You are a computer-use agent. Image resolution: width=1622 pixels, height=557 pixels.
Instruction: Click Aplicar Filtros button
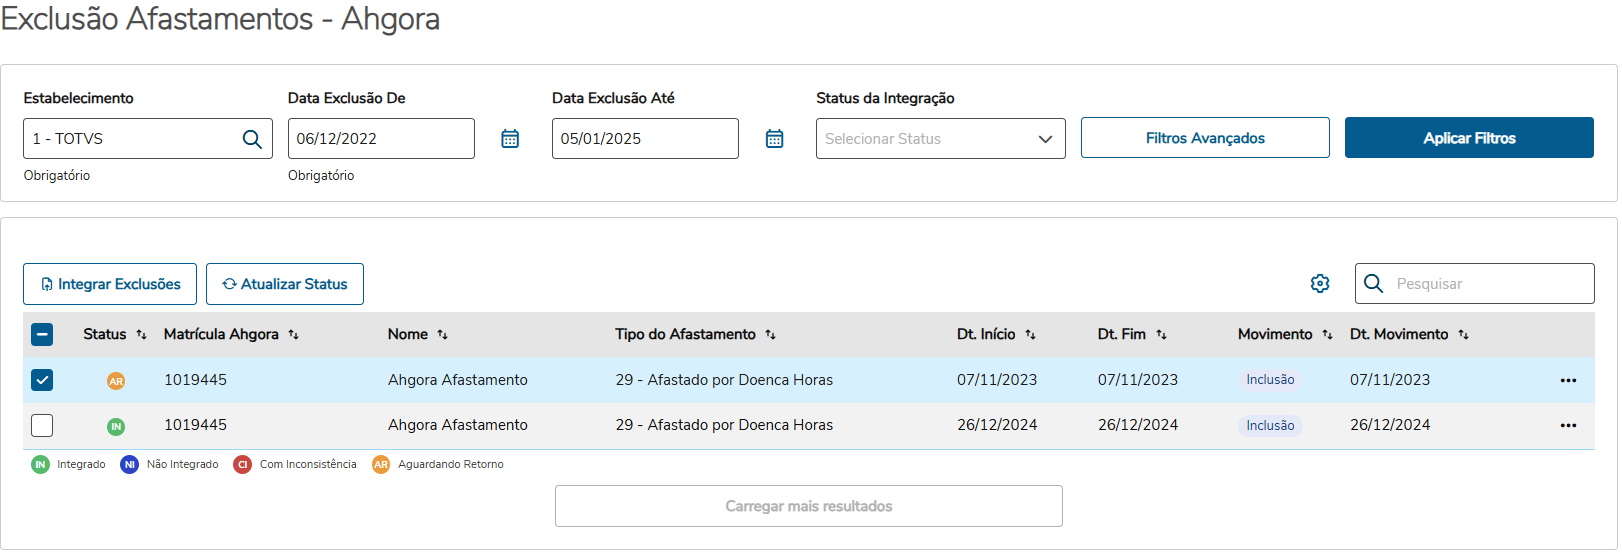click(1469, 138)
